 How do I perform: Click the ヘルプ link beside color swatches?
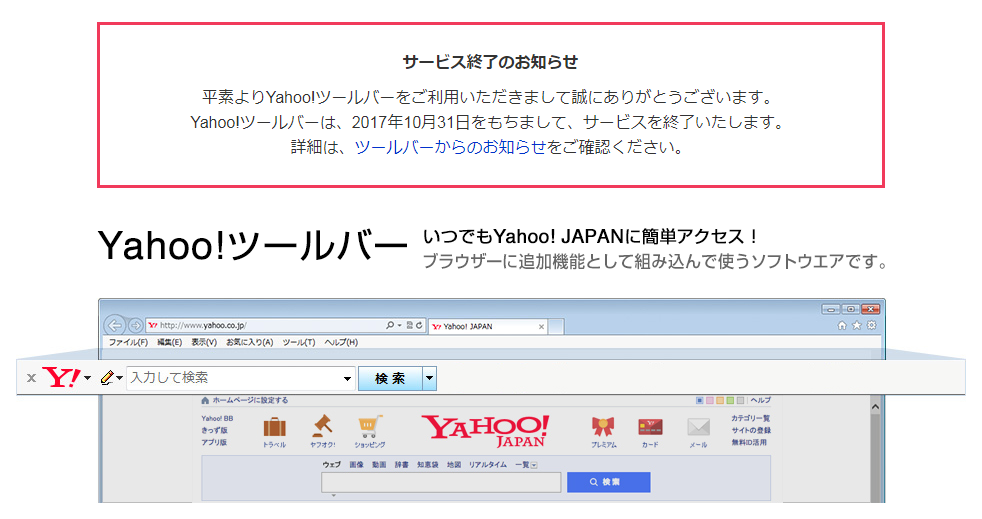pyautogui.click(x=761, y=400)
